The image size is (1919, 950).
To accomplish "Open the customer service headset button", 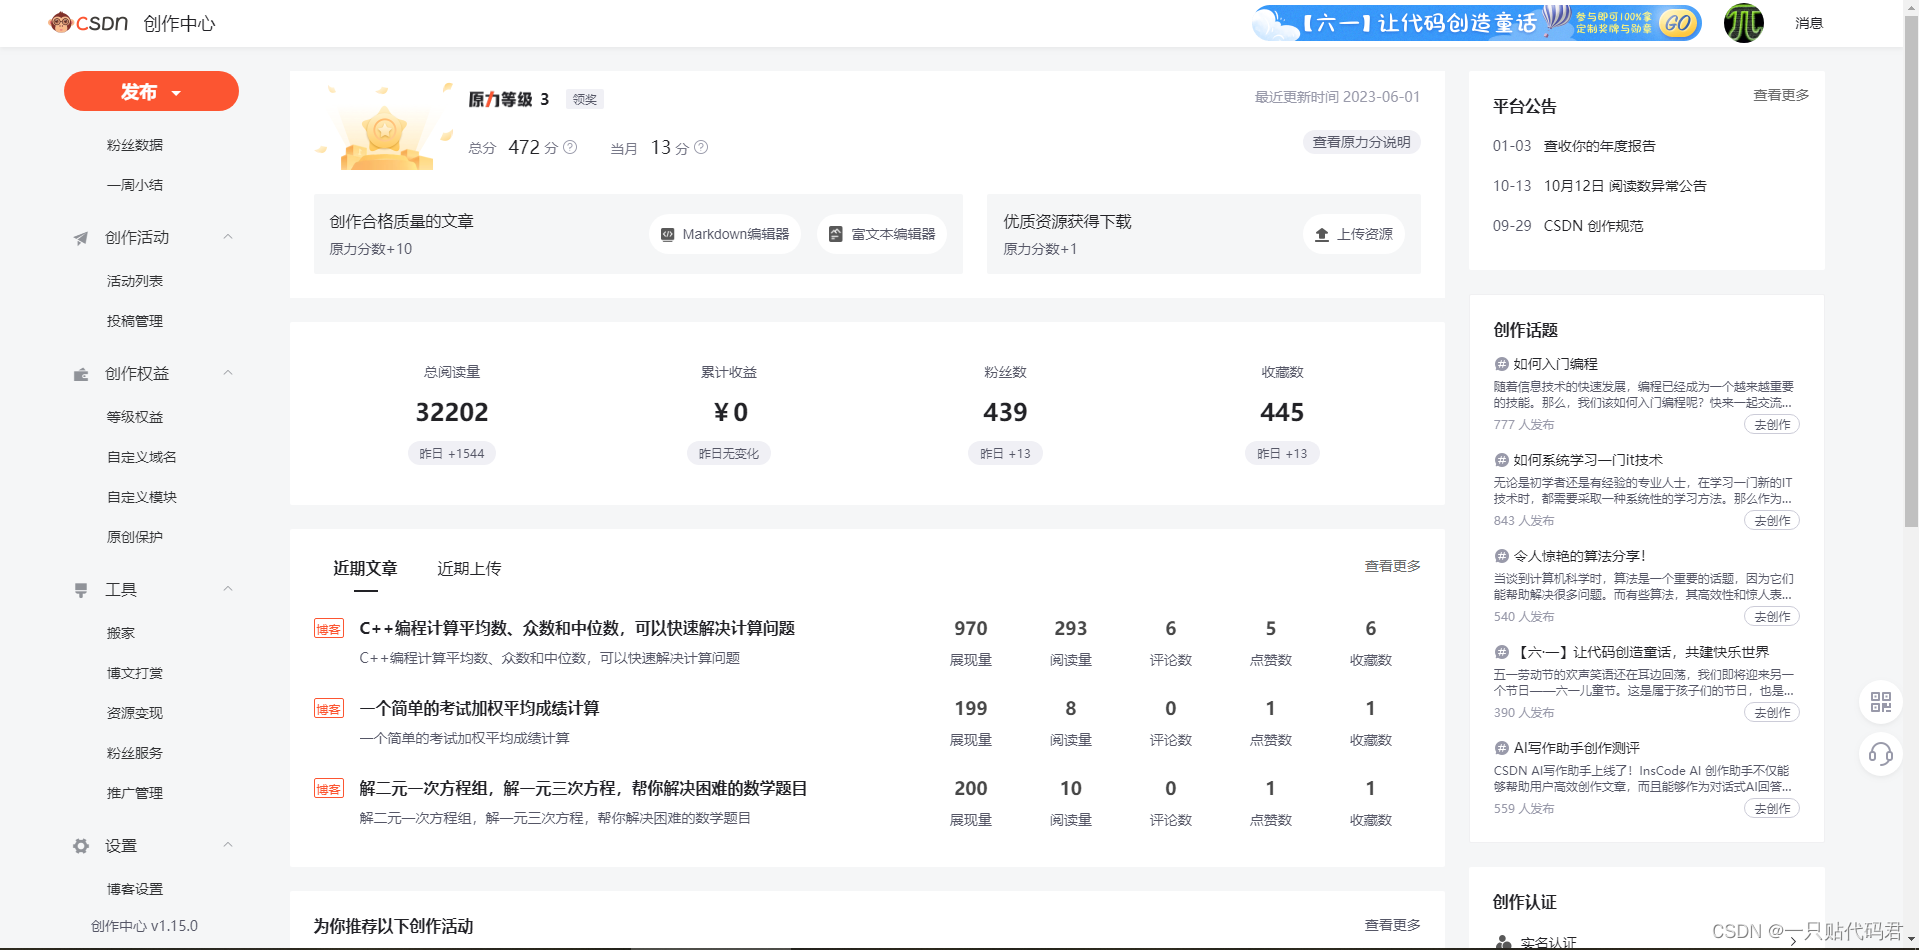I will (1880, 754).
